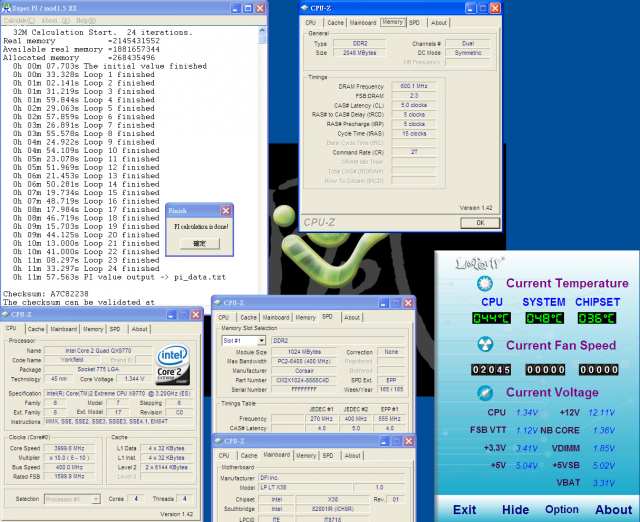Click the Current Temperature snowflake icon
Screen dimensions: 640x522
tap(484, 283)
